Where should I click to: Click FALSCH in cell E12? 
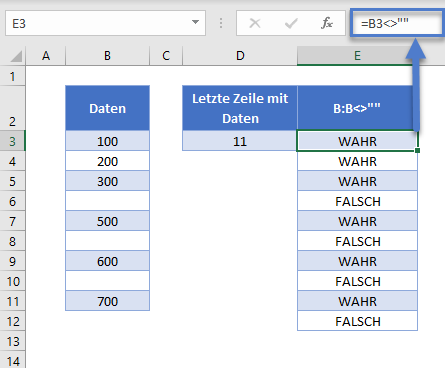pos(358,321)
